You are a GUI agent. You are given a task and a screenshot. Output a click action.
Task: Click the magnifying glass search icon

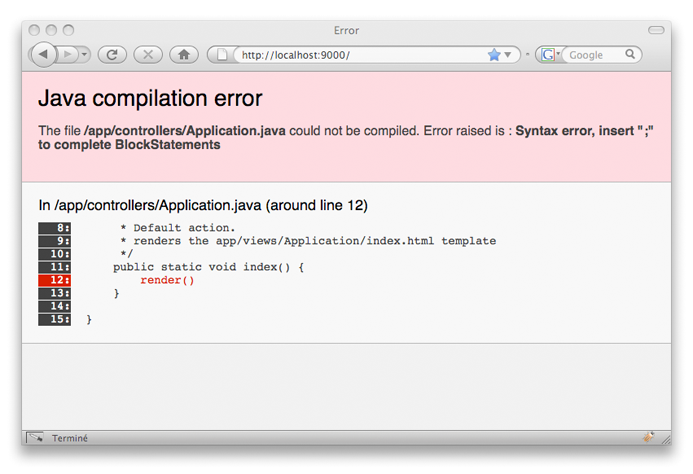(x=631, y=55)
